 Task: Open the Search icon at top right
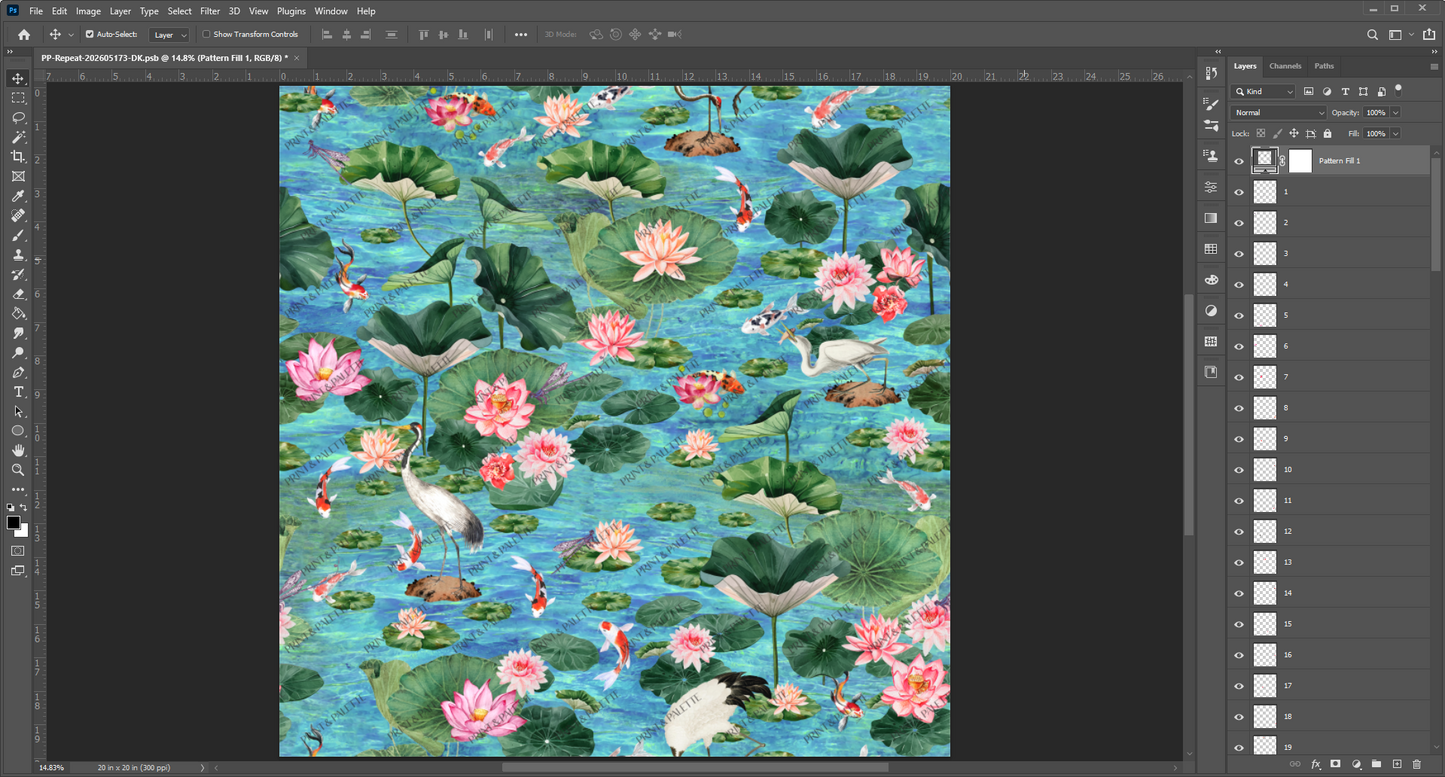(x=1373, y=34)
